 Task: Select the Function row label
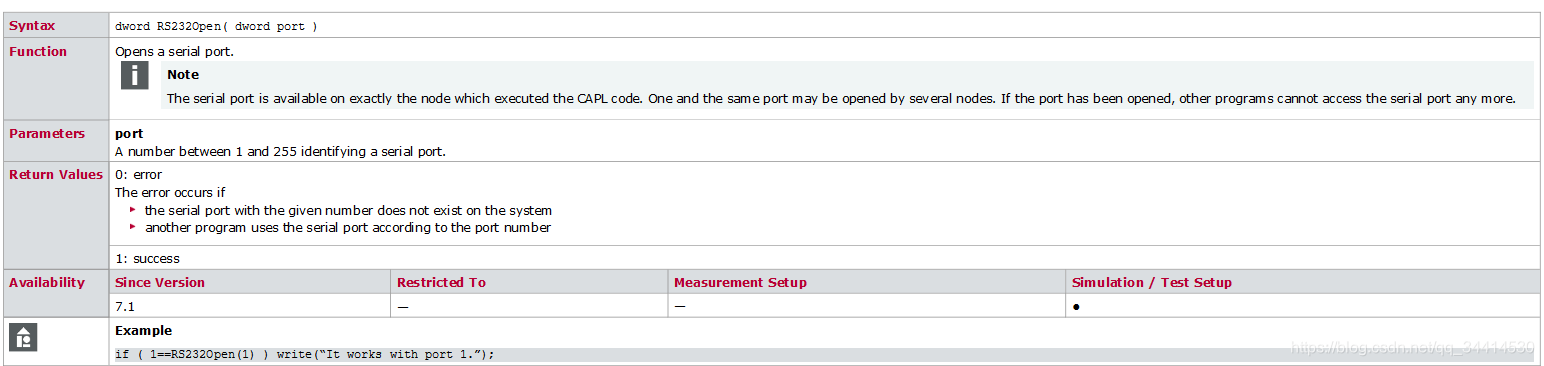[x=38, y=51]
